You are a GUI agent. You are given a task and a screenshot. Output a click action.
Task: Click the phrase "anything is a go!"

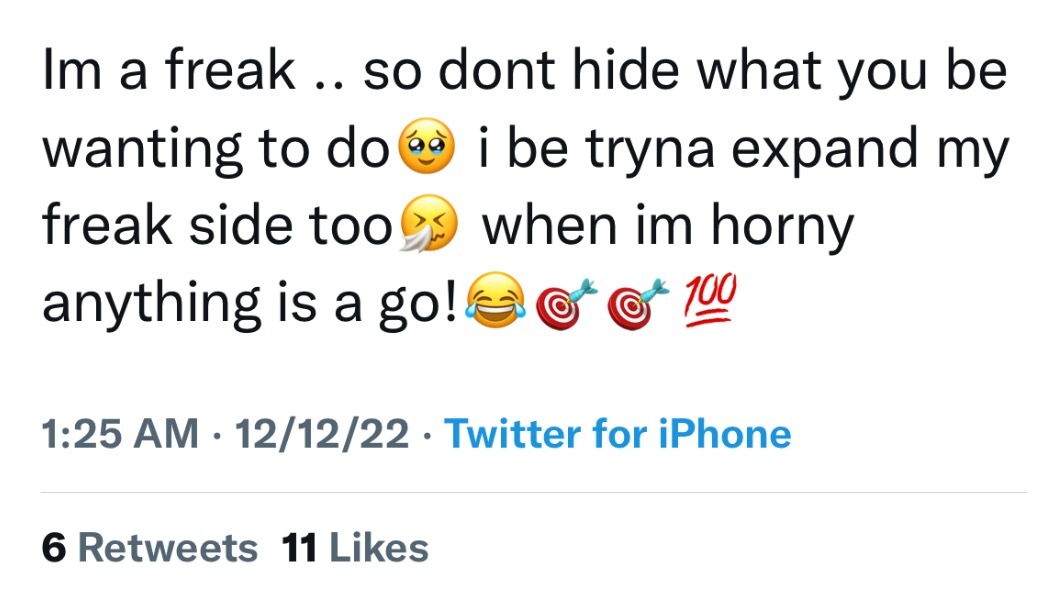point(250,300)
